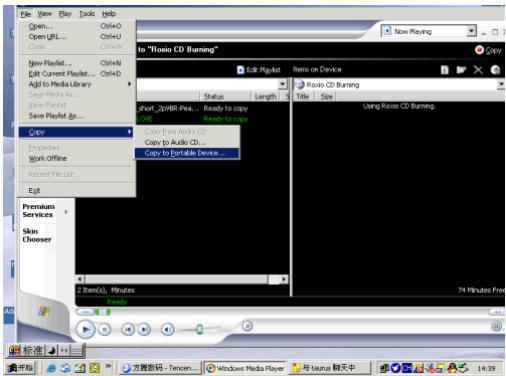The image size is (506, 376).
Task: Click the Status column header
Action: click(x=225, y=96)
